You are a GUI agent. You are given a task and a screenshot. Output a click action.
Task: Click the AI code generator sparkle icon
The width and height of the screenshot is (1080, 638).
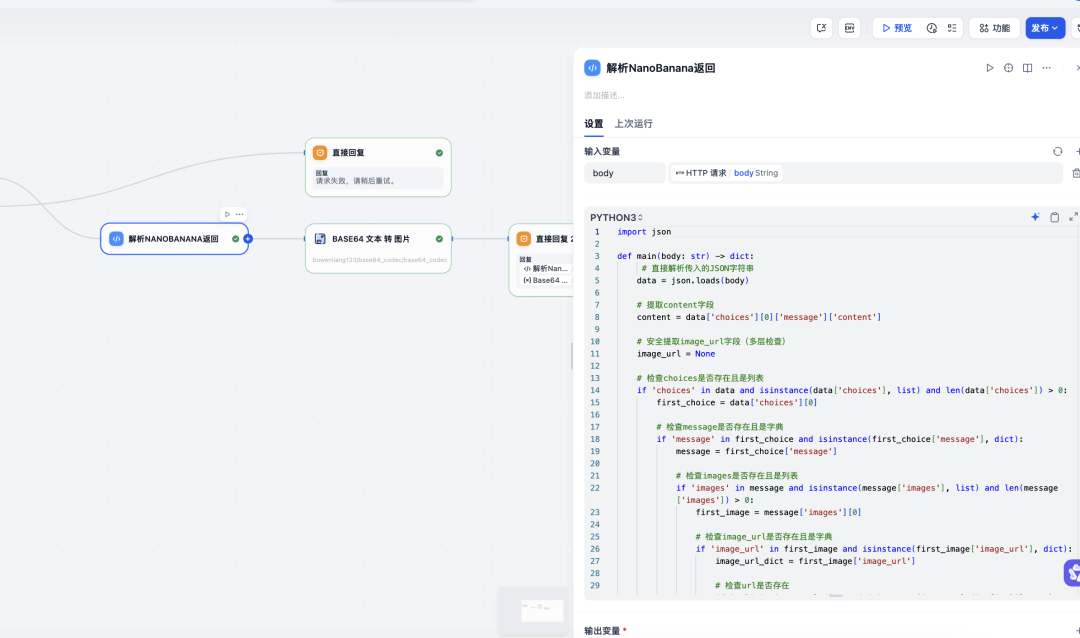[1035, 217]
